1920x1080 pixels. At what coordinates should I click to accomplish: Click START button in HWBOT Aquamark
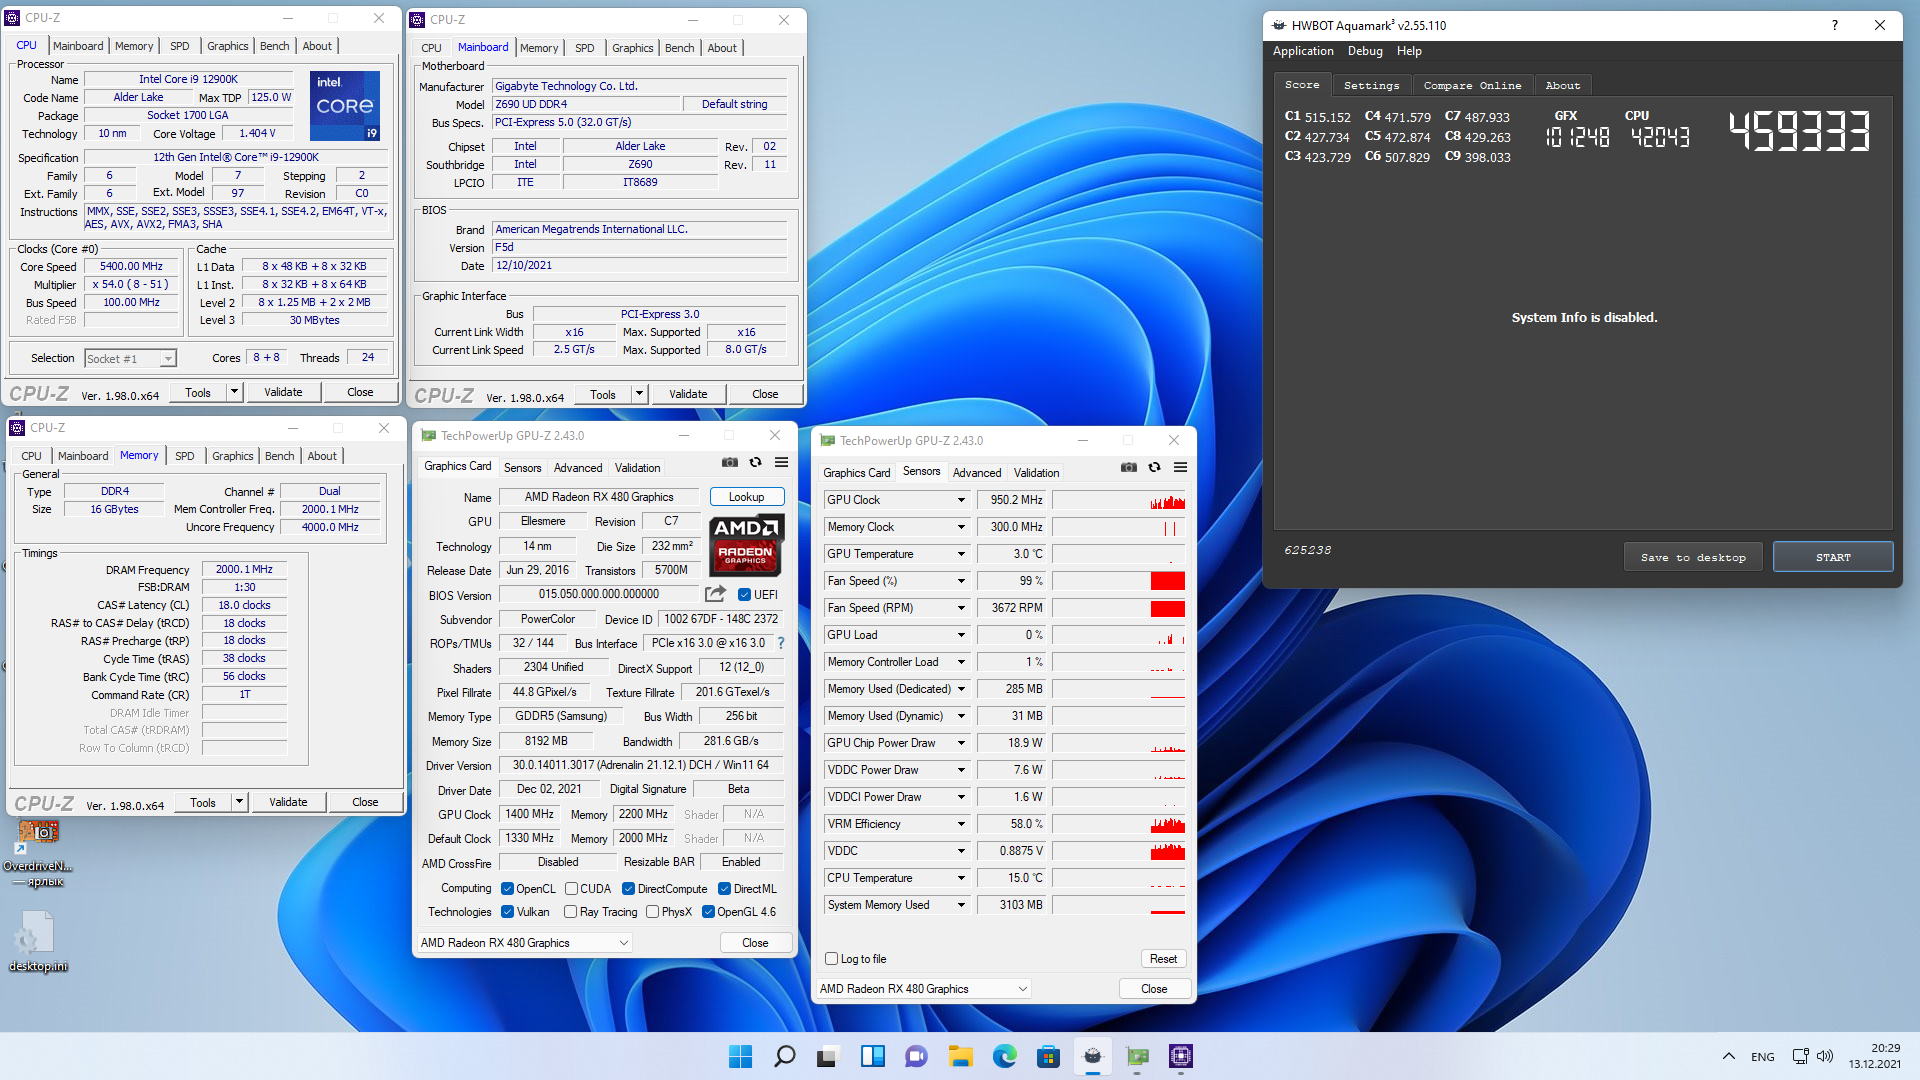click(x=1833, y=557)
